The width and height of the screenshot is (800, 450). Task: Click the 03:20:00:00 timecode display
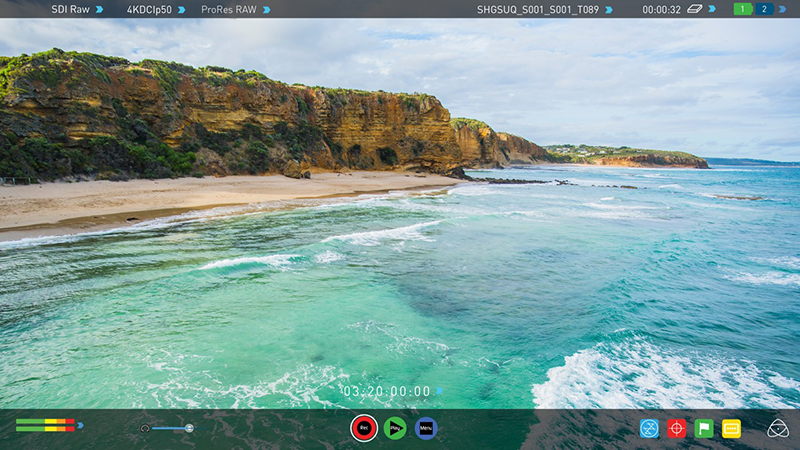tap(387, 391)
